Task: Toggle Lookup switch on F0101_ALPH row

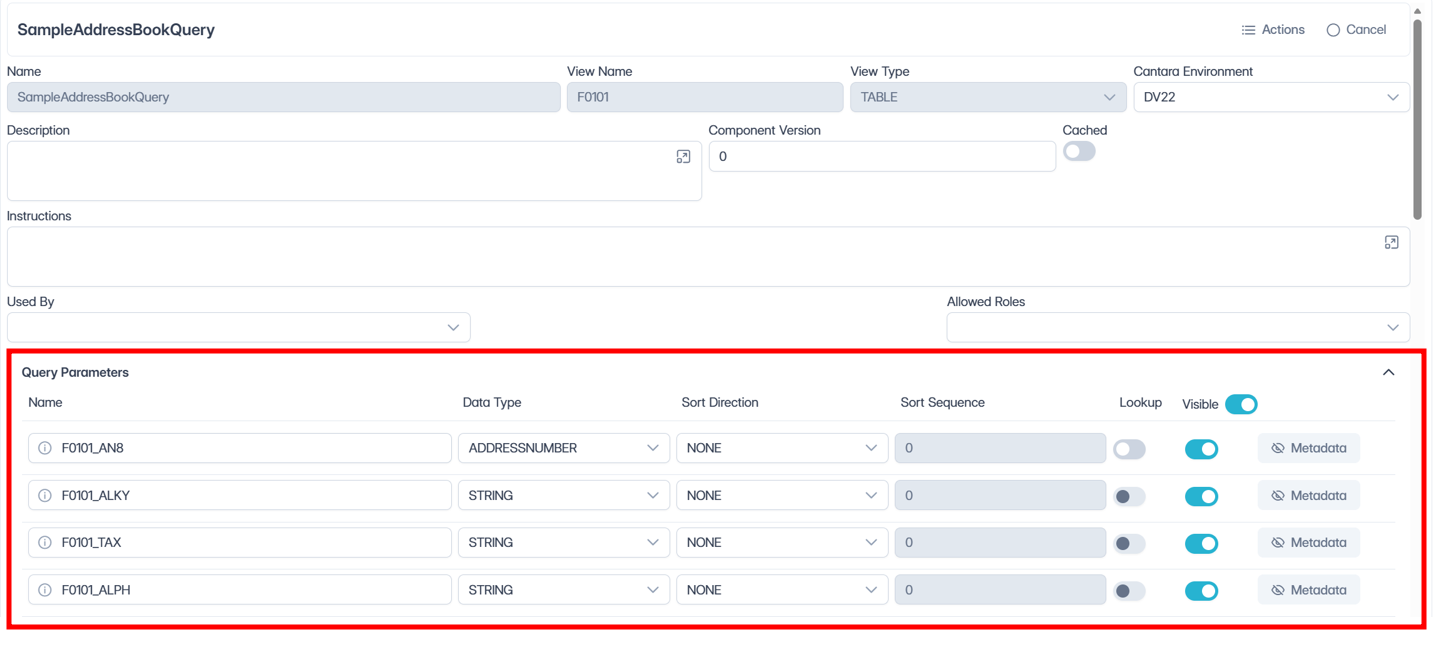Action: pos(1130,590)
